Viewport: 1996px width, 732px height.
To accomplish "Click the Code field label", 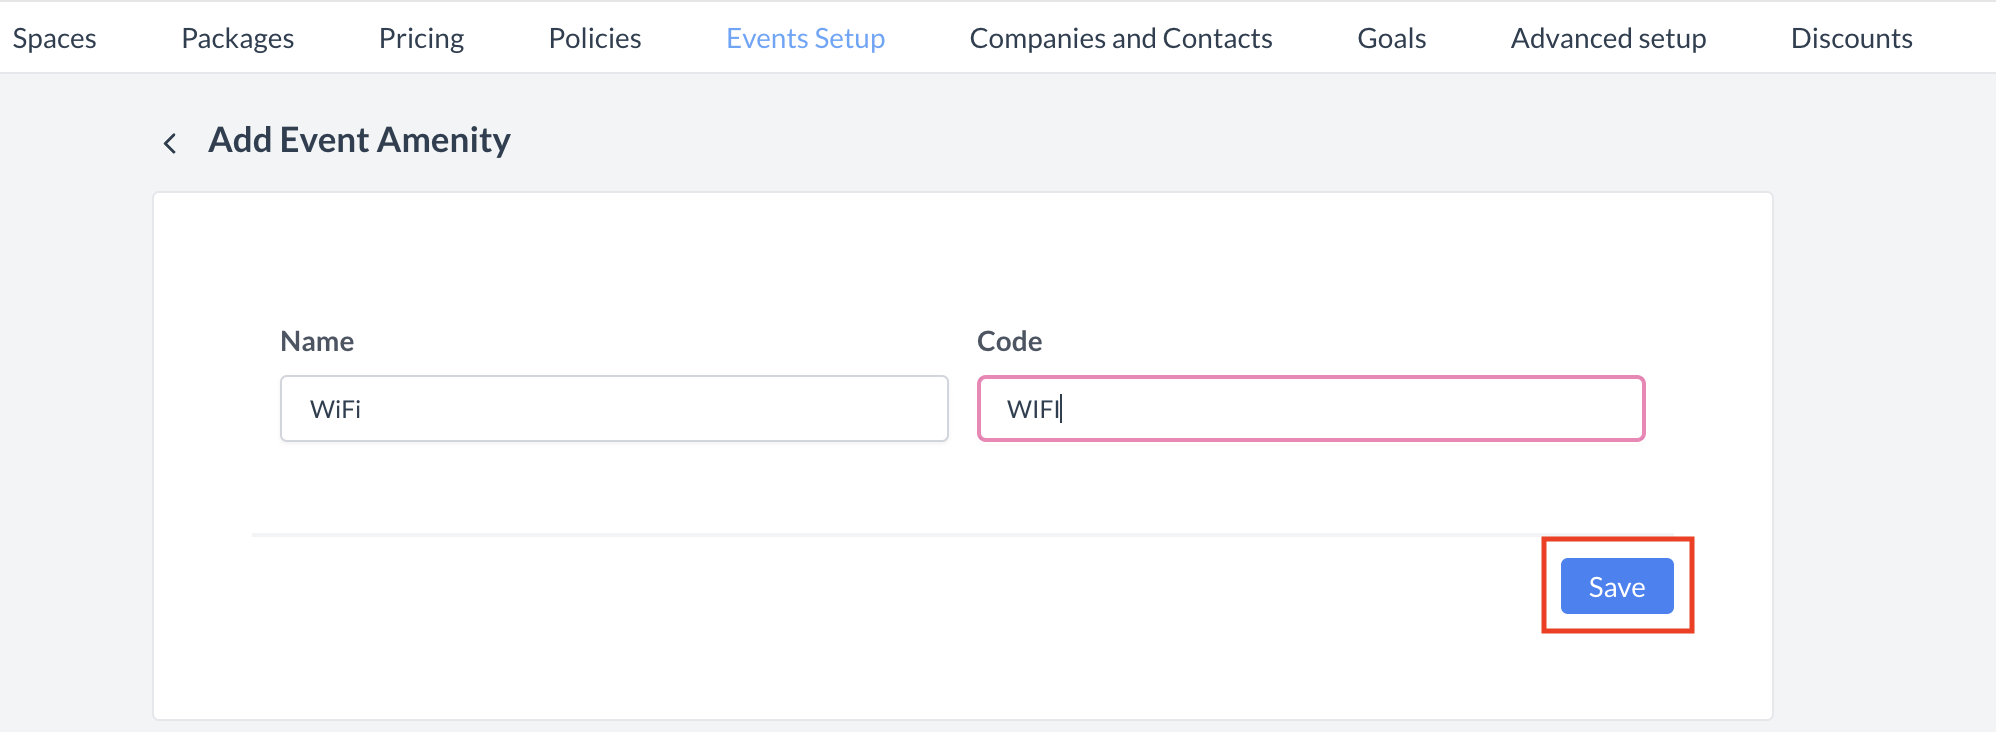I will [1009, 341].
